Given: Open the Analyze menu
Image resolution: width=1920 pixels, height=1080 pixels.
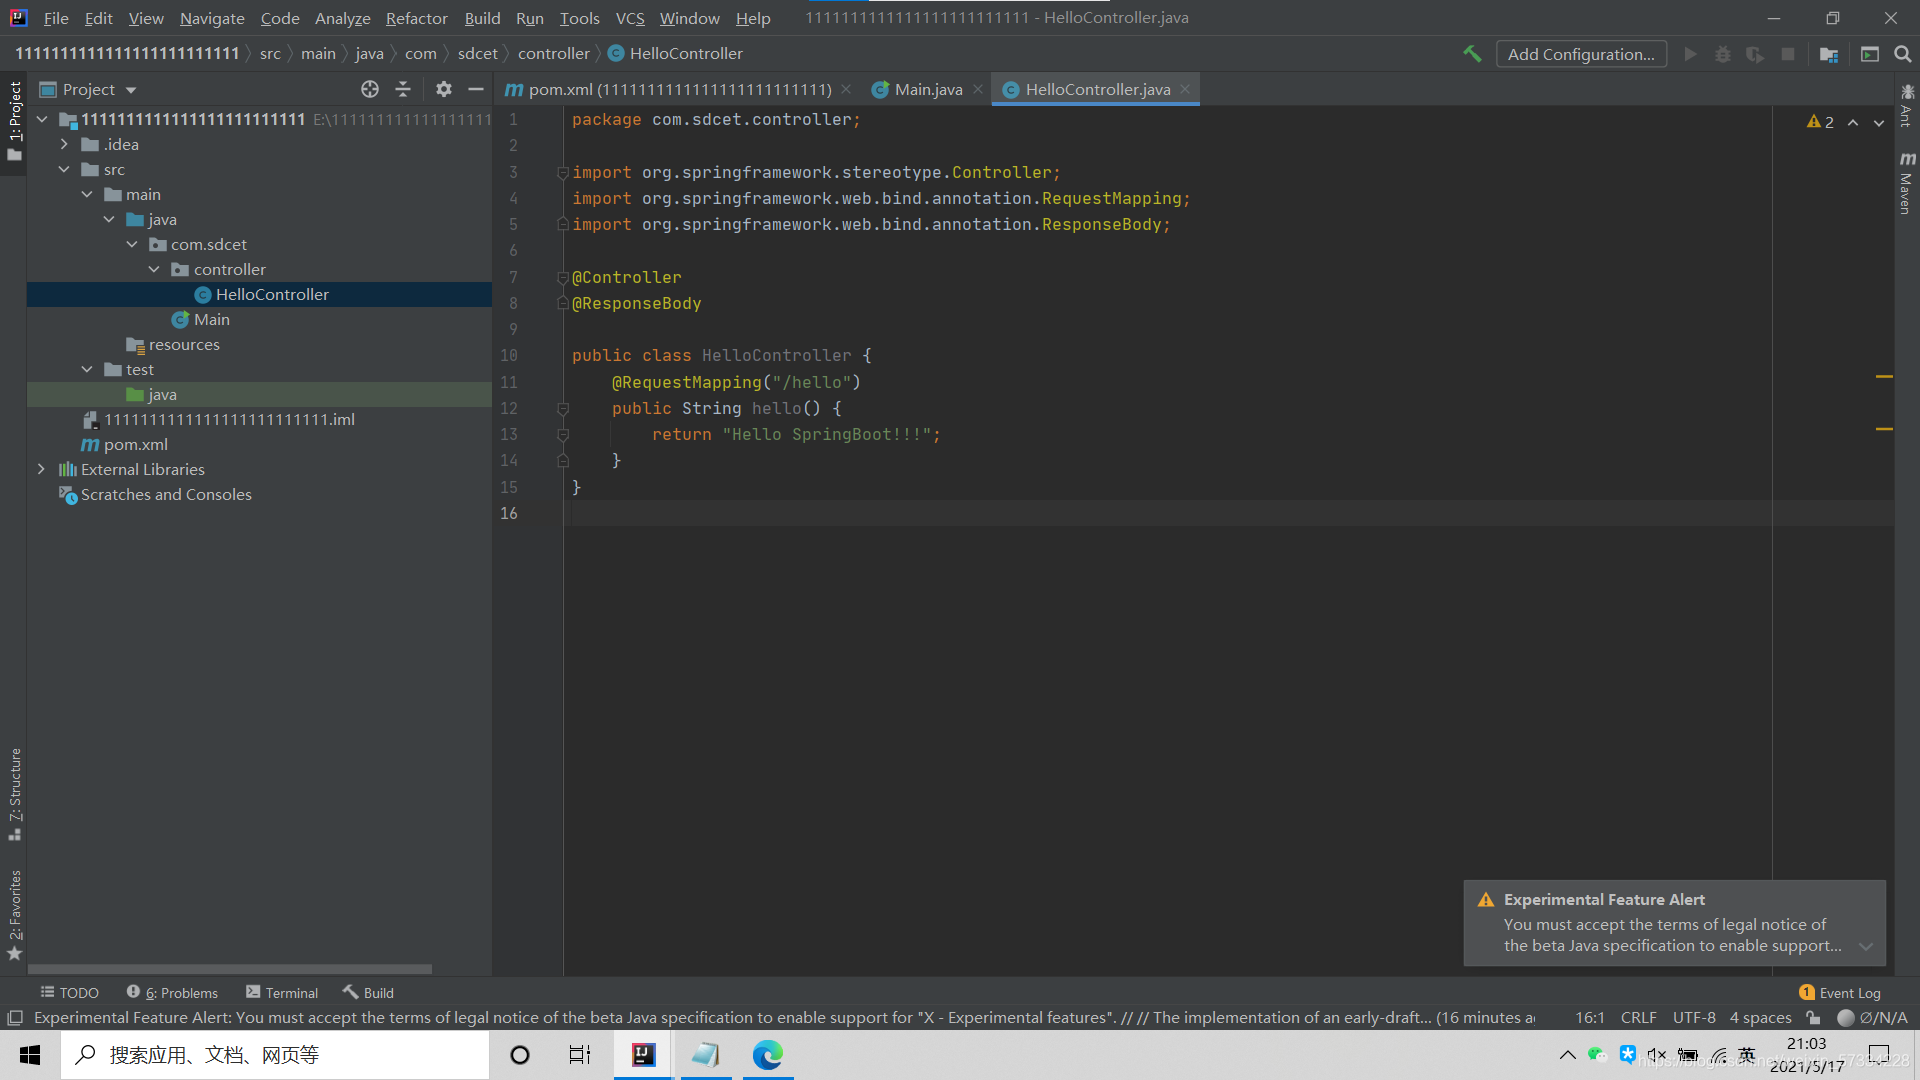Looking at the screenshot, I should click(342, 18).
